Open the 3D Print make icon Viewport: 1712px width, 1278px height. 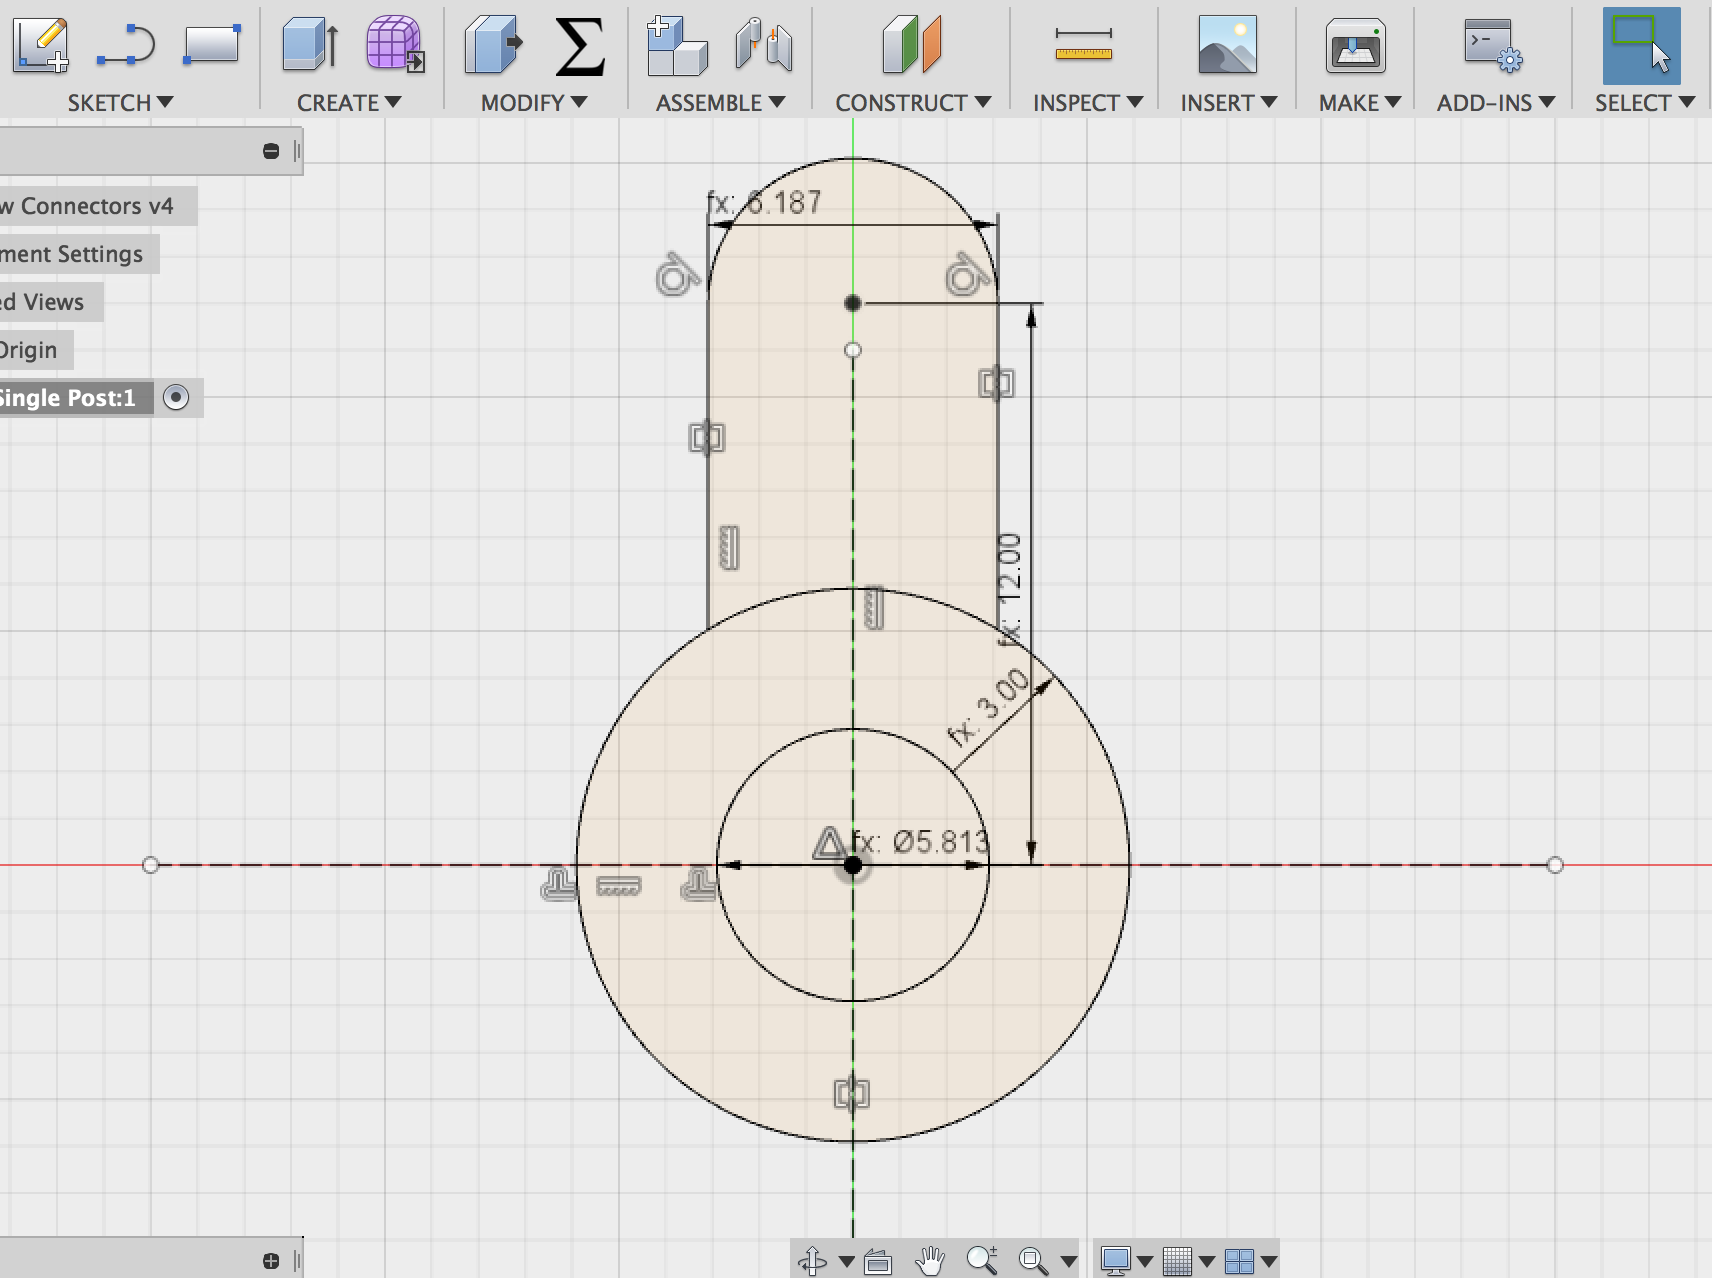pos(1356,46)
